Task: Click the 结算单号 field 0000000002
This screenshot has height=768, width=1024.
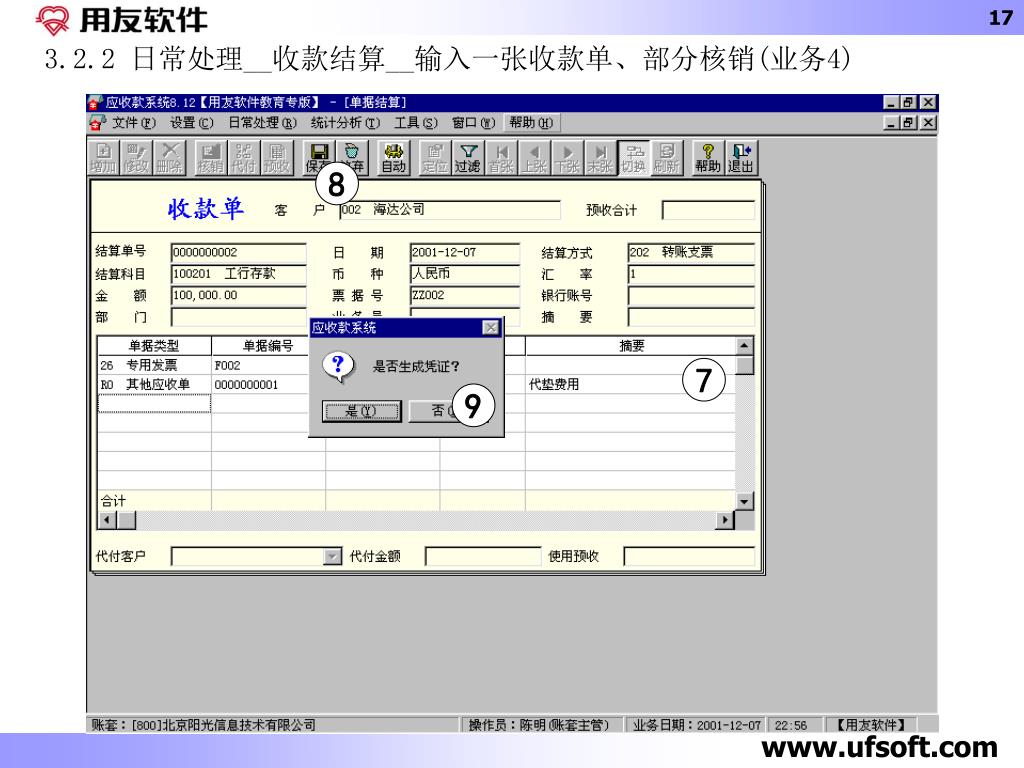Action: coord(238,252)
